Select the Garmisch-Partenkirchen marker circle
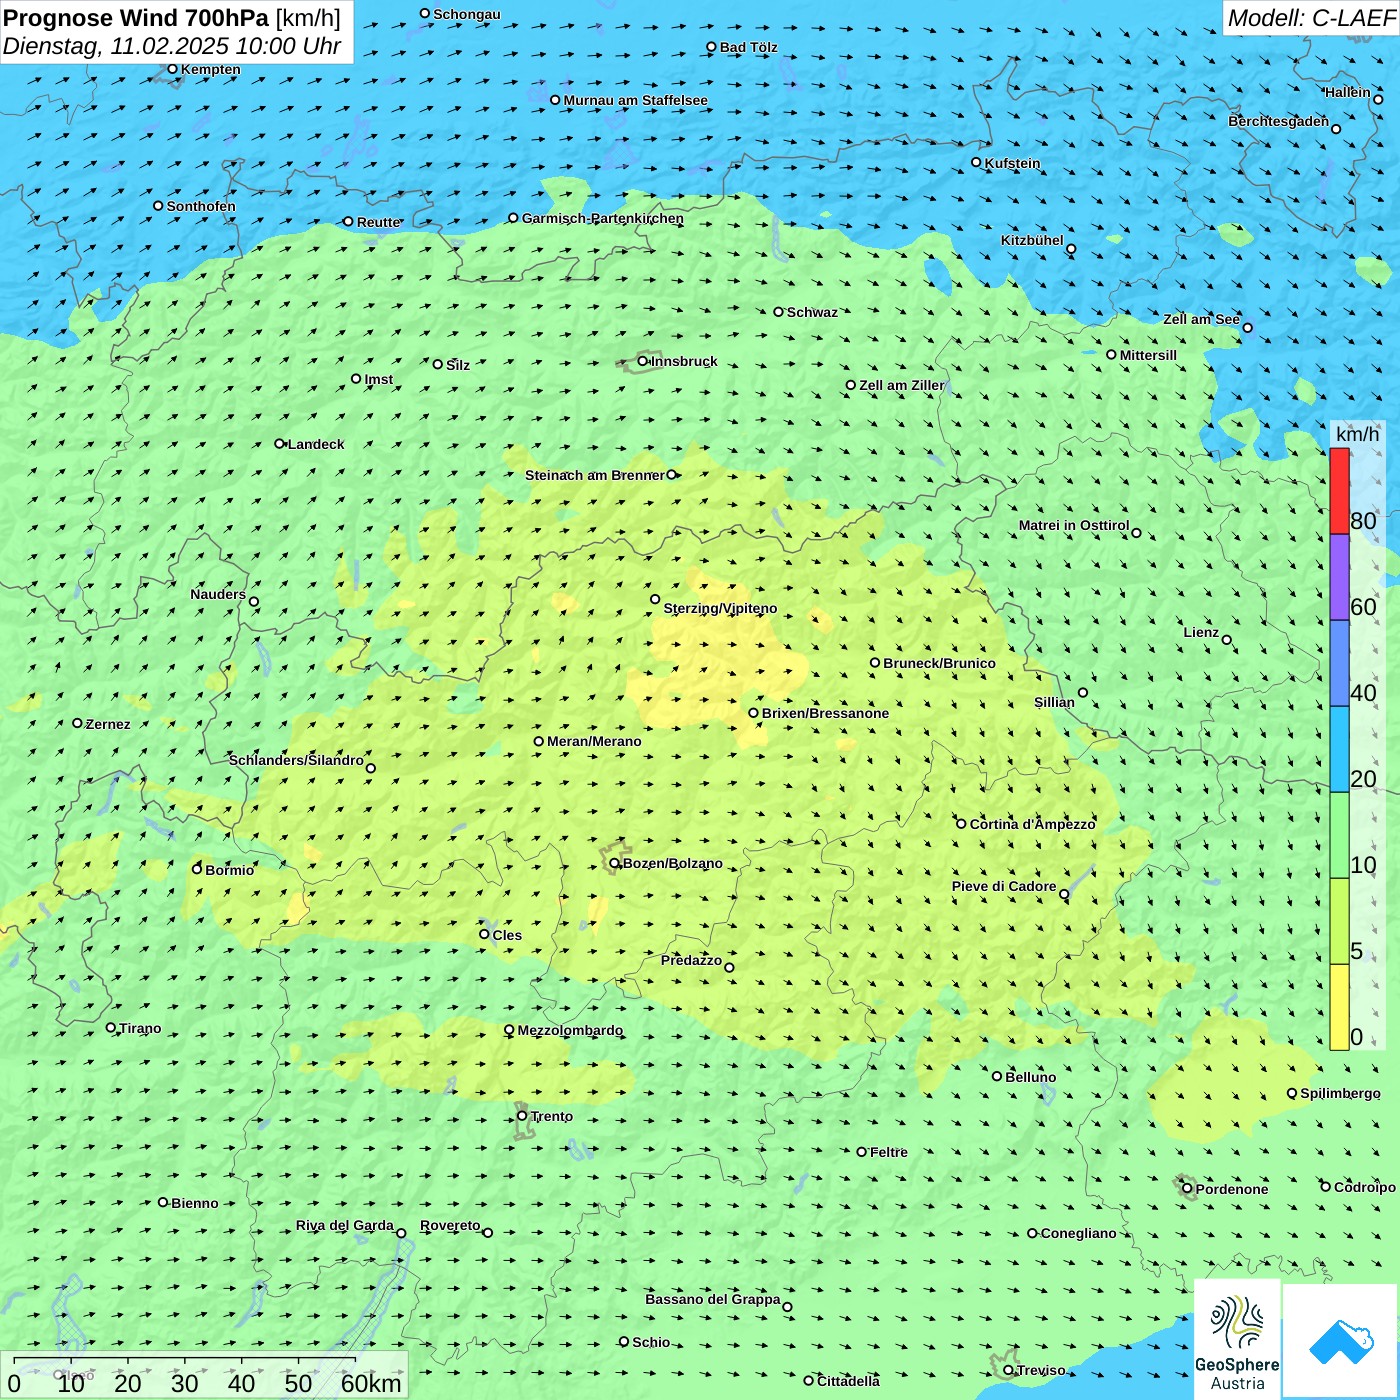The image size is (1400, 1400). (514, 218)
